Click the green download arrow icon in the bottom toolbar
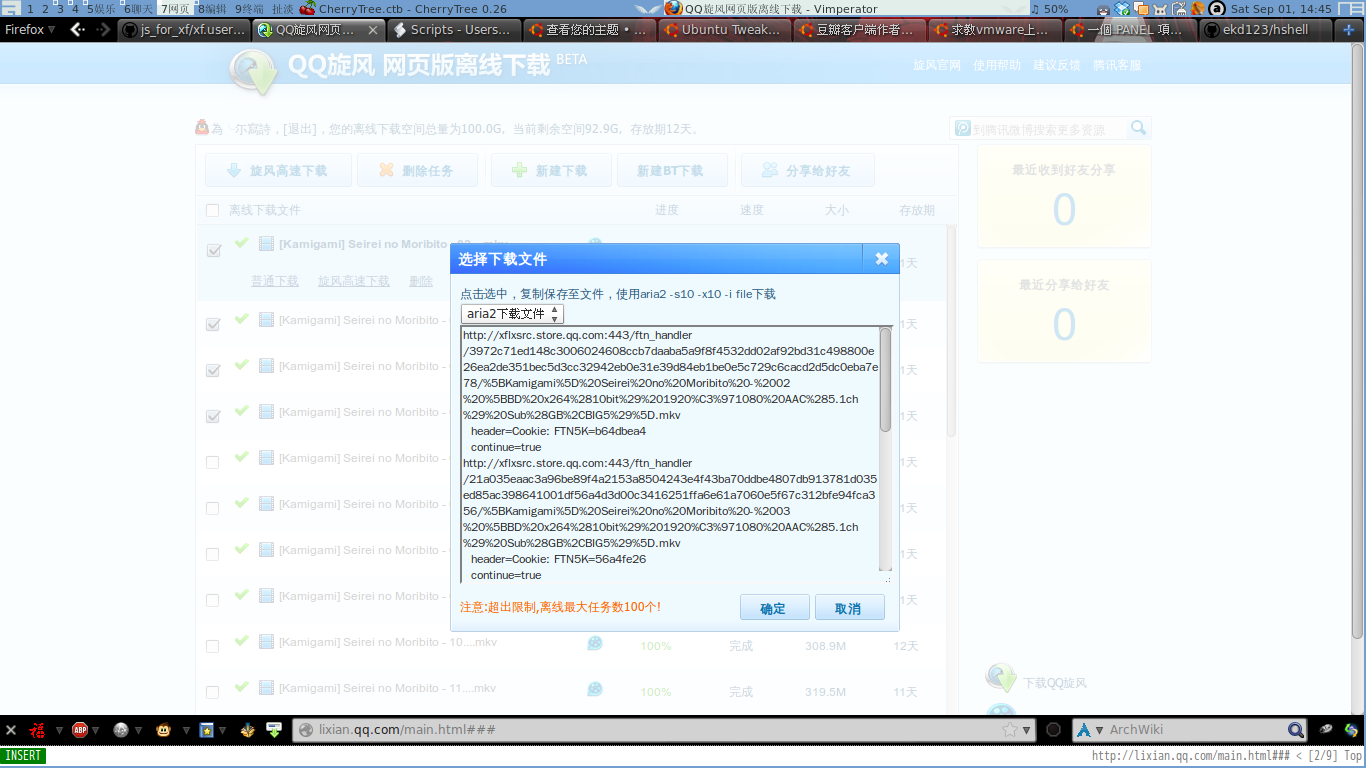Viewport: 1366px width, 768px height. click(273, 730)
